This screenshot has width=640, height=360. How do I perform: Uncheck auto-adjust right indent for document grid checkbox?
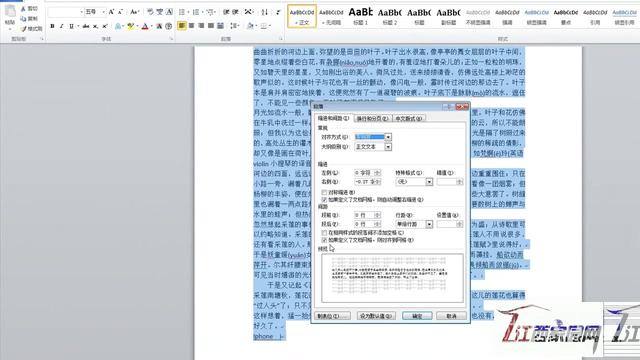pos(324,200)
